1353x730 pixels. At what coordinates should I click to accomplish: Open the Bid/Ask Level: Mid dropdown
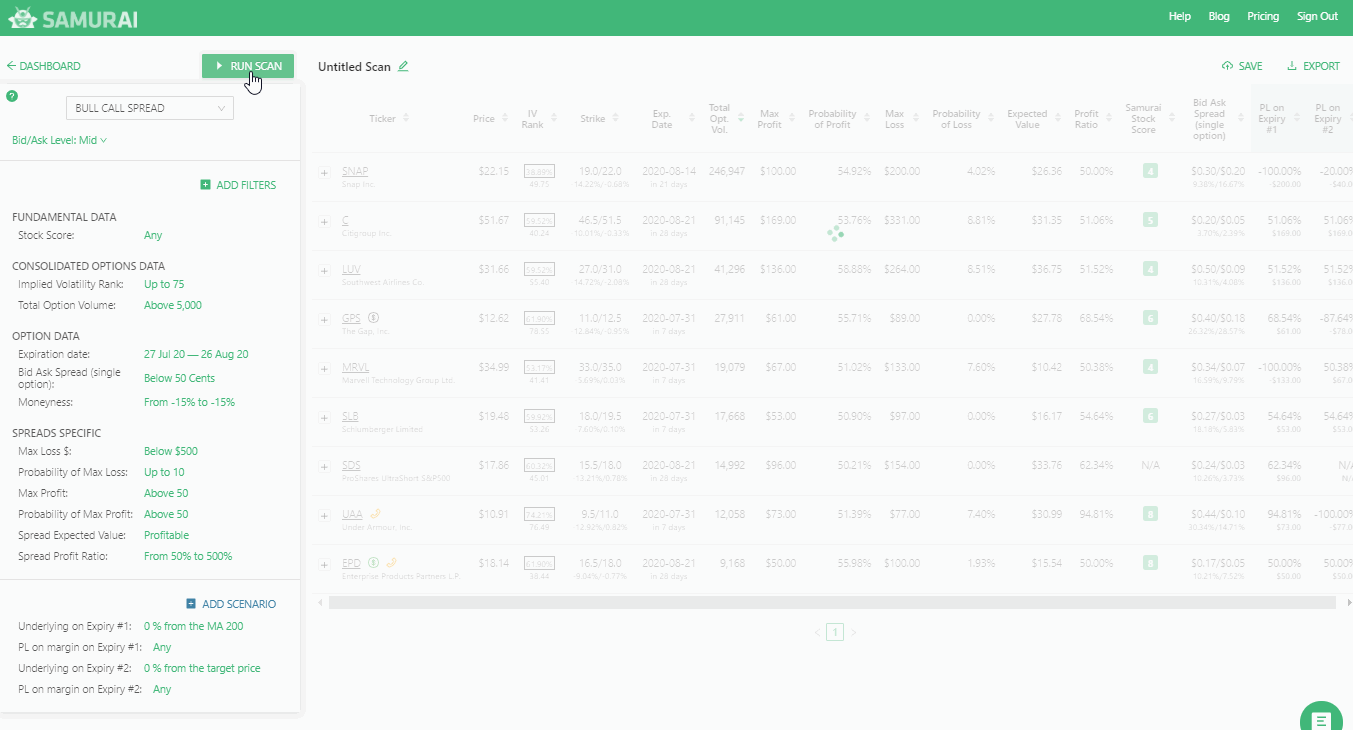tap(59, 140)
